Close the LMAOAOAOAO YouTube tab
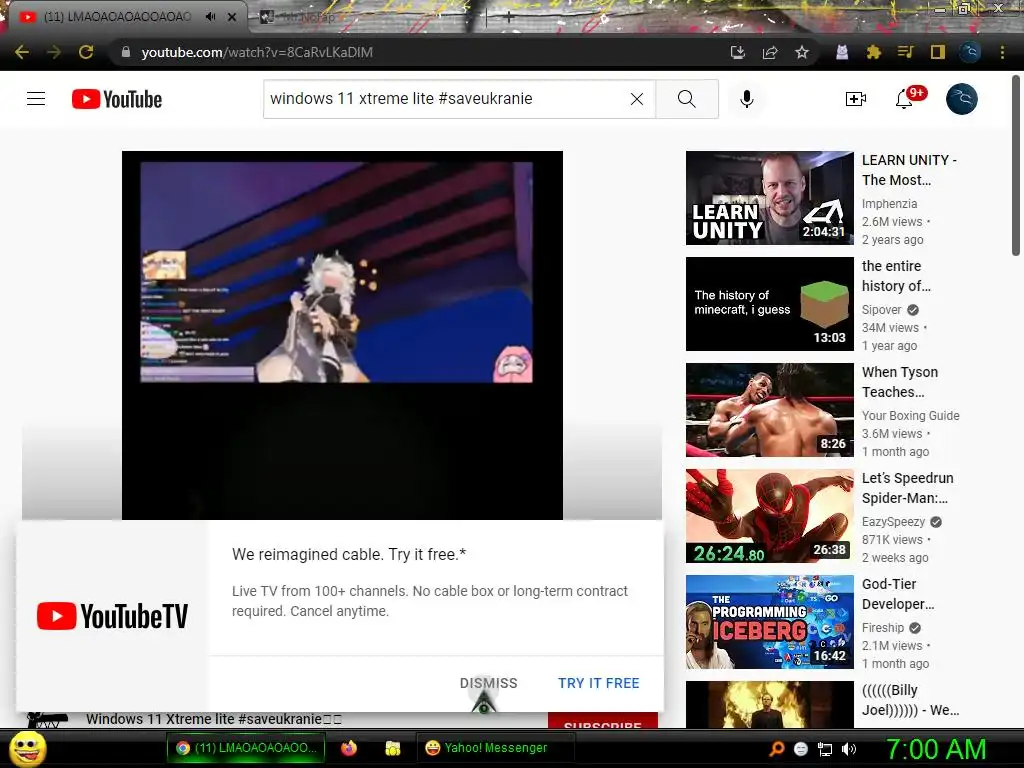This screenshot has height=768, width=1024. click(x=232, y=17)
